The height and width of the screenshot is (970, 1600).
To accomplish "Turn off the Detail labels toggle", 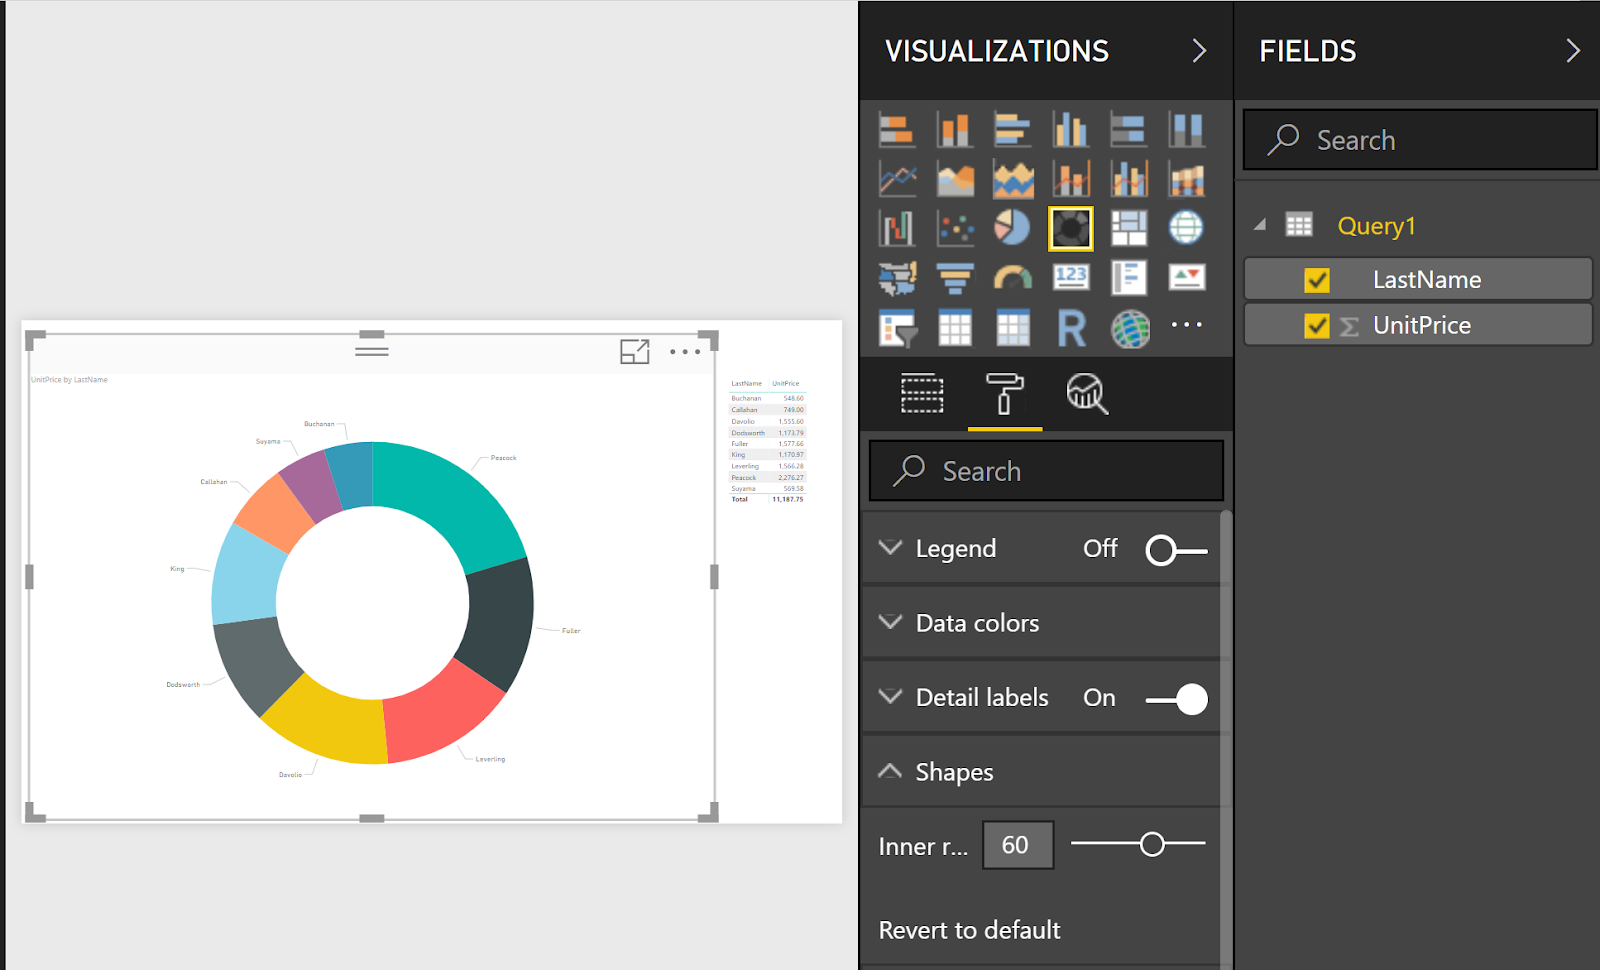I will coord(1176,698).
